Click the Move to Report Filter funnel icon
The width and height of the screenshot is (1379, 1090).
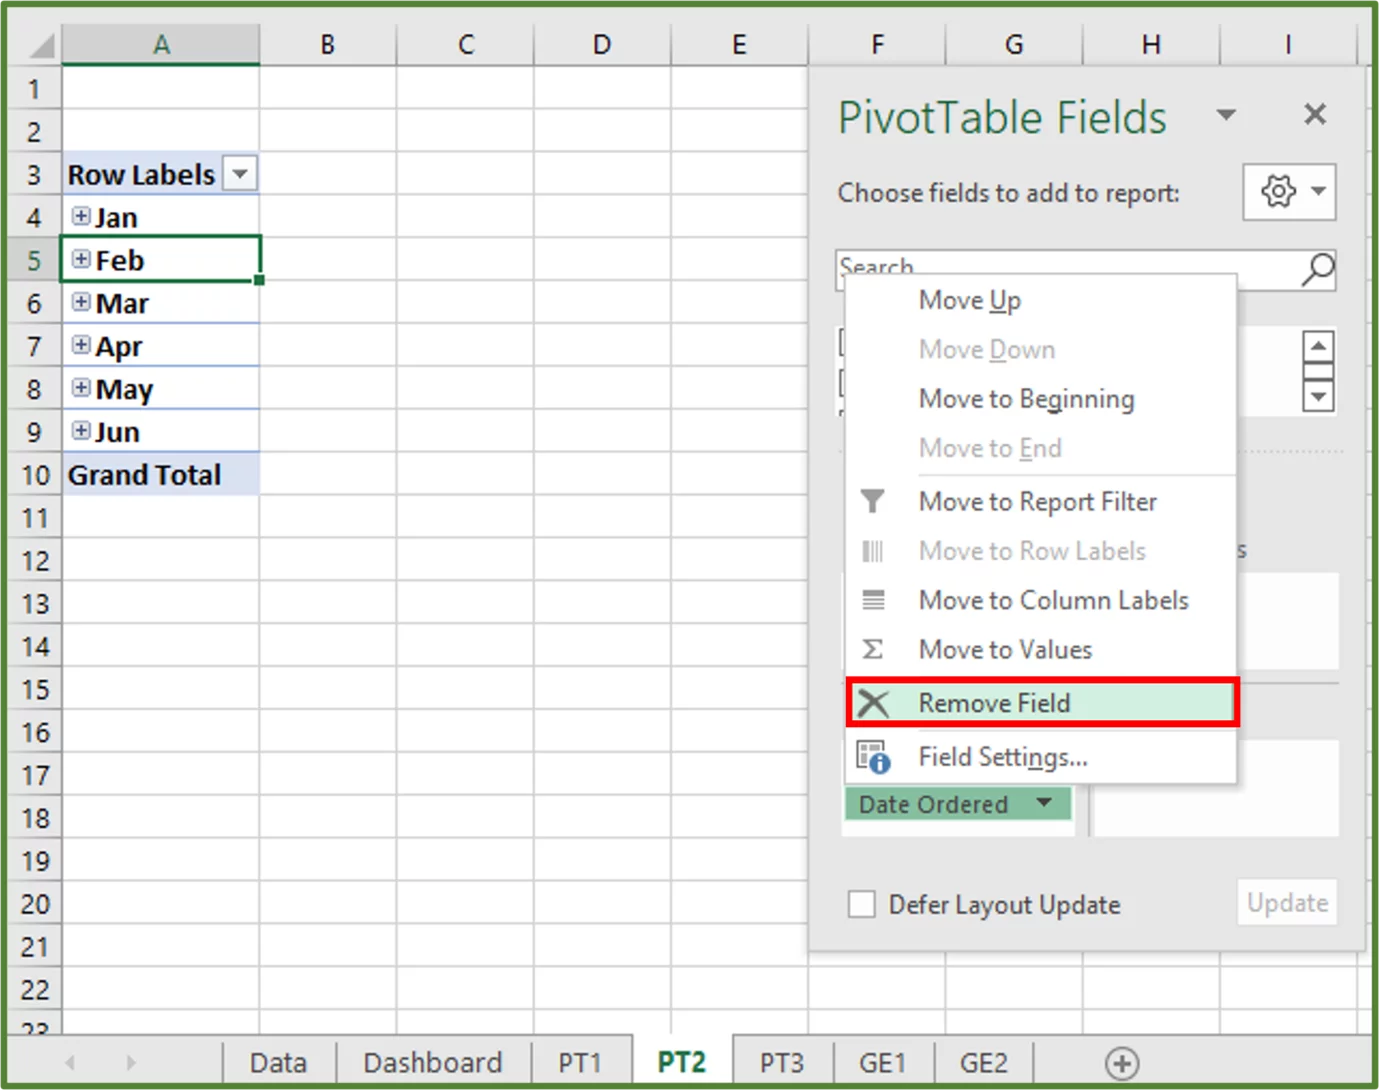click(873, 501)
